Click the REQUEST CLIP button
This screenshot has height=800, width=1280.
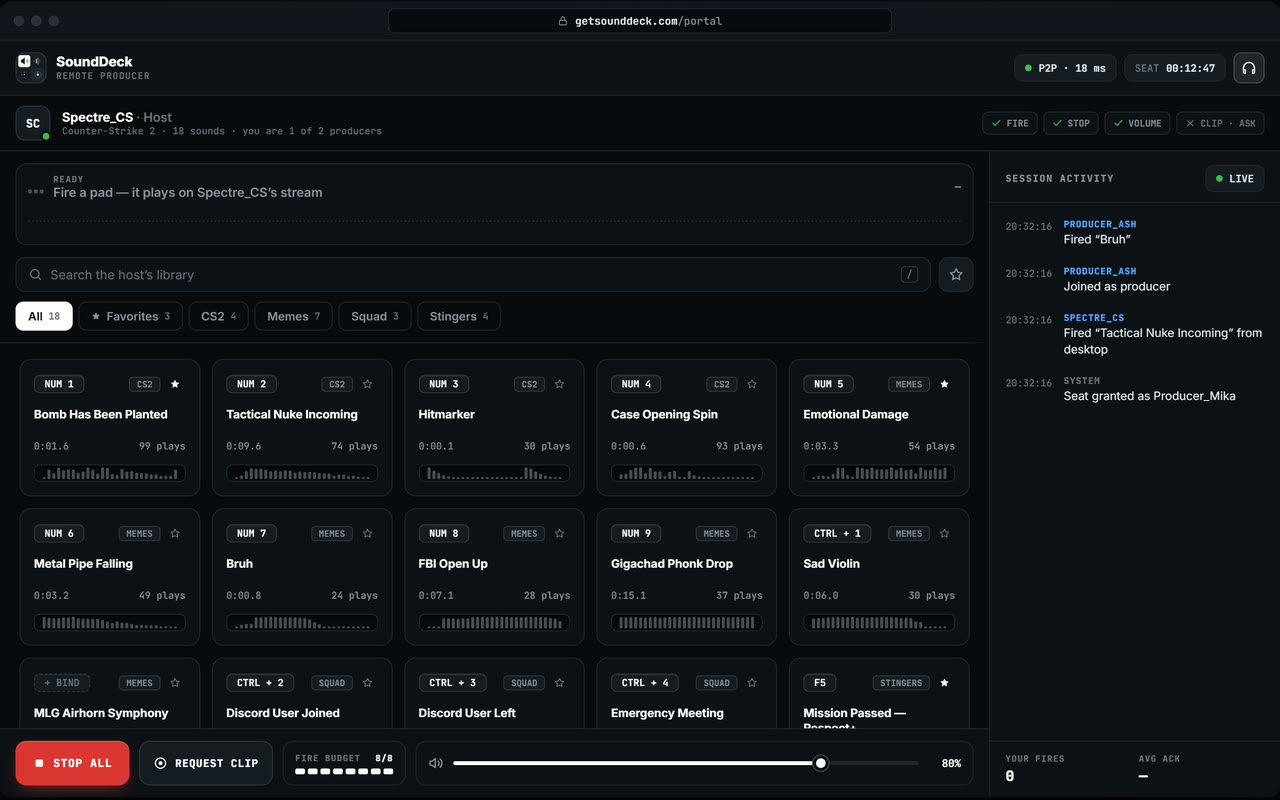click(206, 763)
